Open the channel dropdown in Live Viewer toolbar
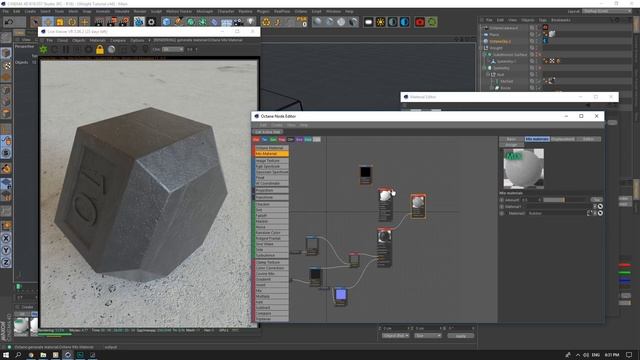The width and height of the screenshot is (640, 360). pos(173,49)
